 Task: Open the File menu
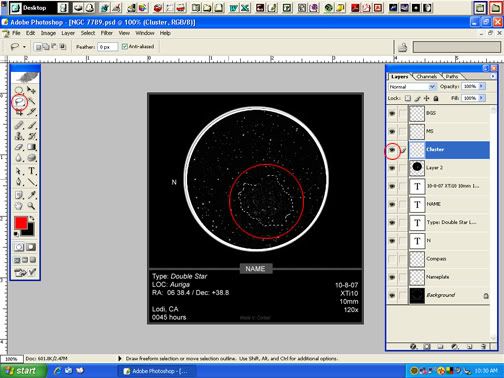(16, 33)
